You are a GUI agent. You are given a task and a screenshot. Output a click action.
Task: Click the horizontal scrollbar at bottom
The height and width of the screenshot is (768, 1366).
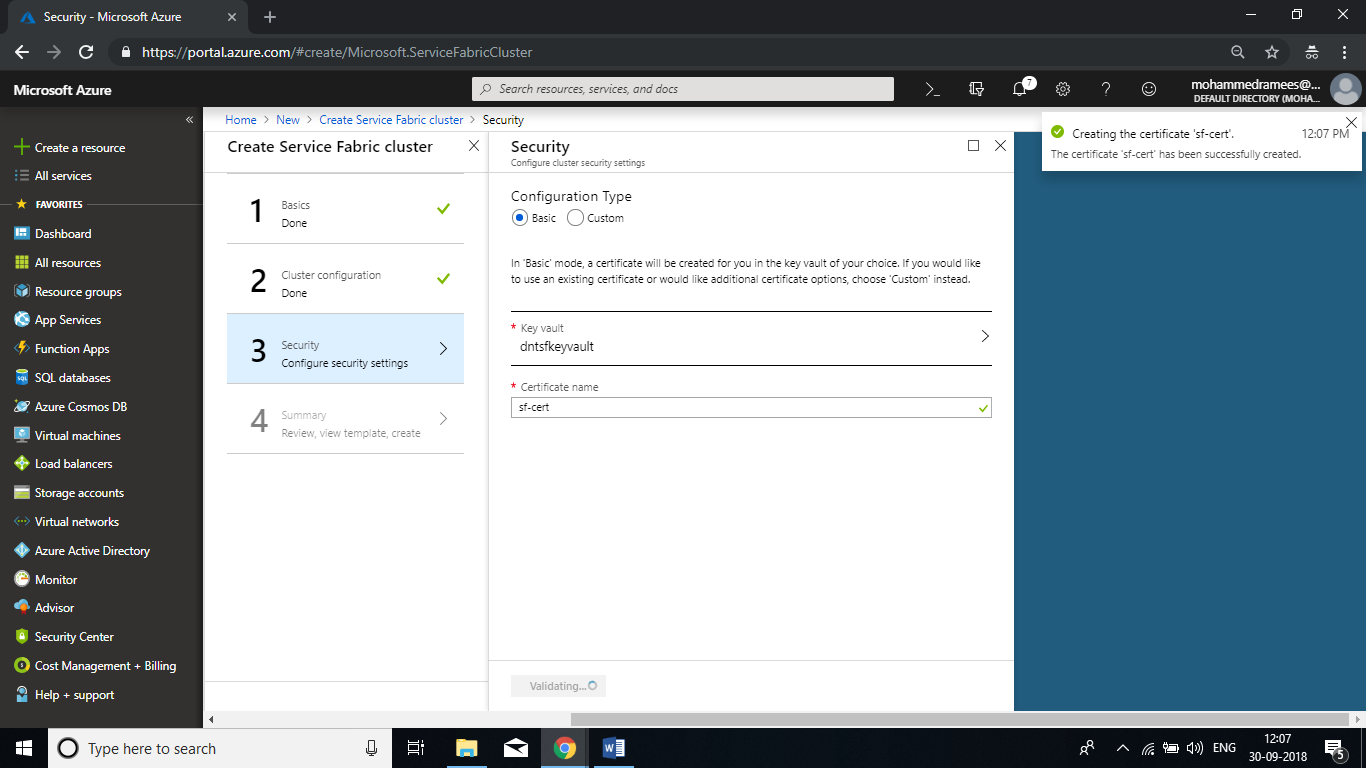click(x=958, y=720)
